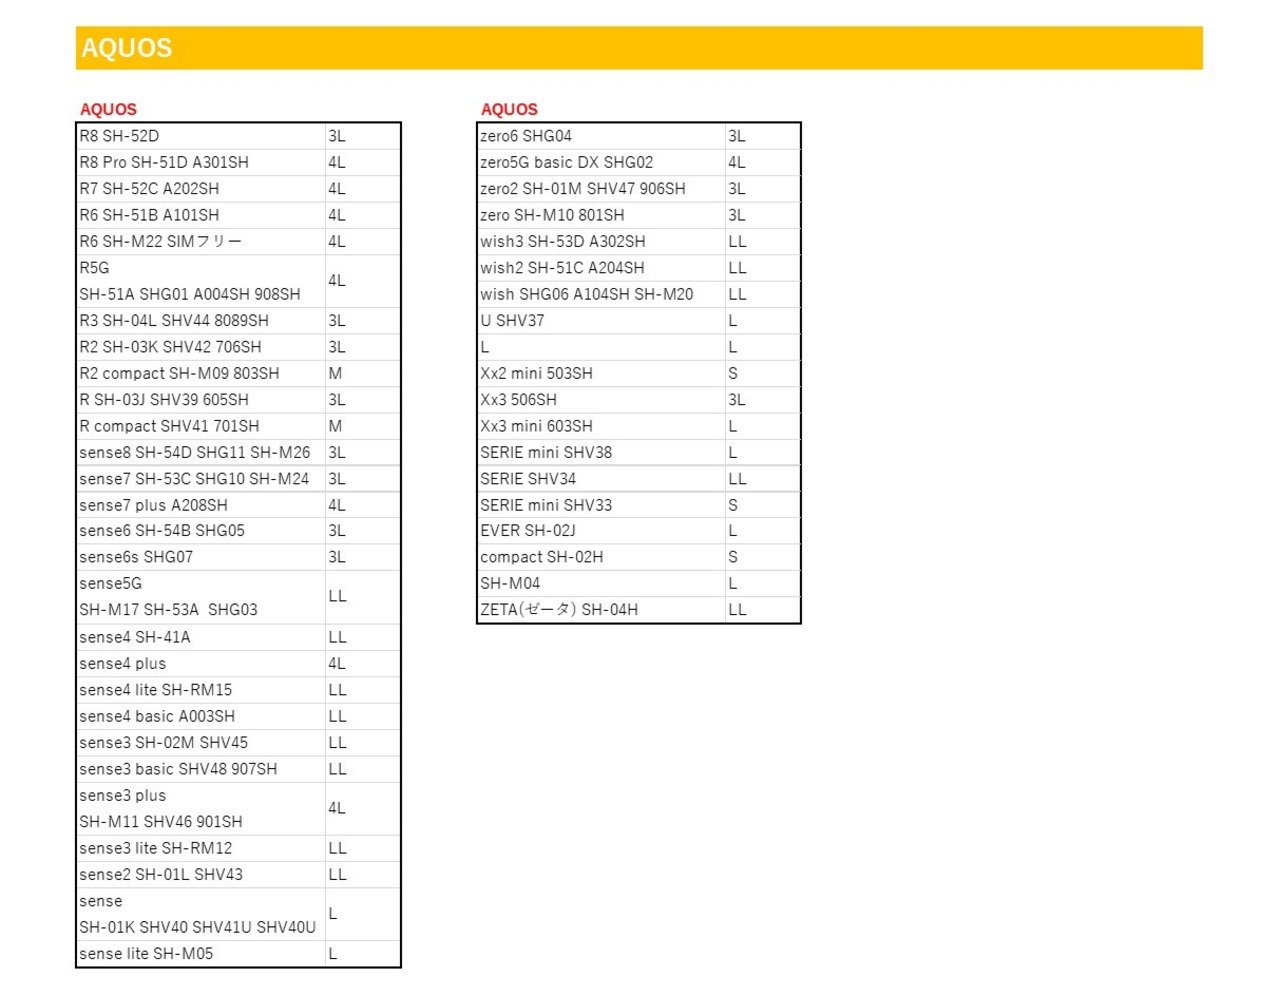This screenshot has width=1280, height=996.
Task: Select the sense4 lite SH-RM15 cell
Action: pyautogui.click(x=201, y=690)
